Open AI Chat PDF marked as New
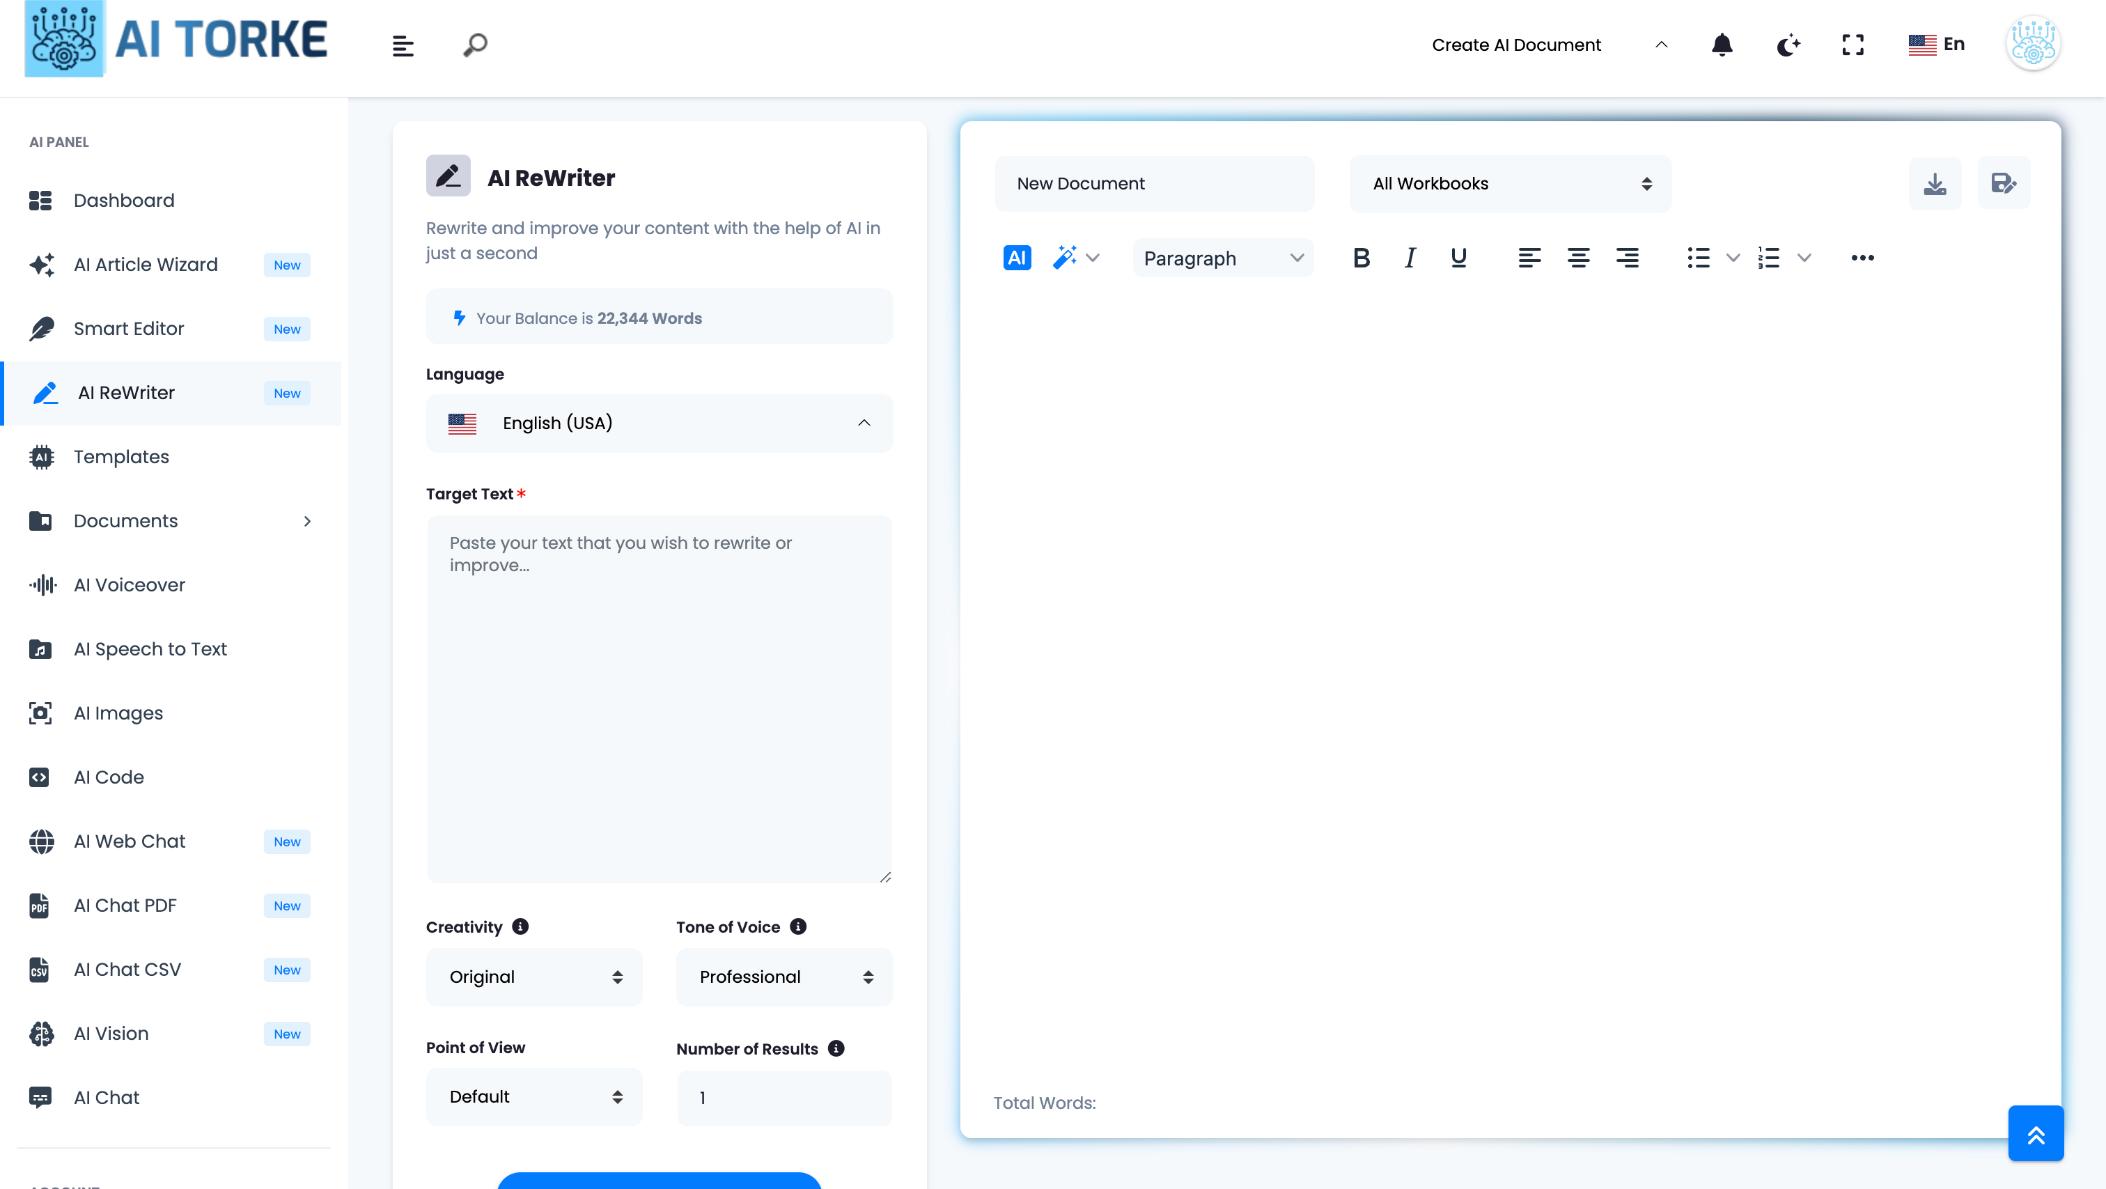 [124, 905]
